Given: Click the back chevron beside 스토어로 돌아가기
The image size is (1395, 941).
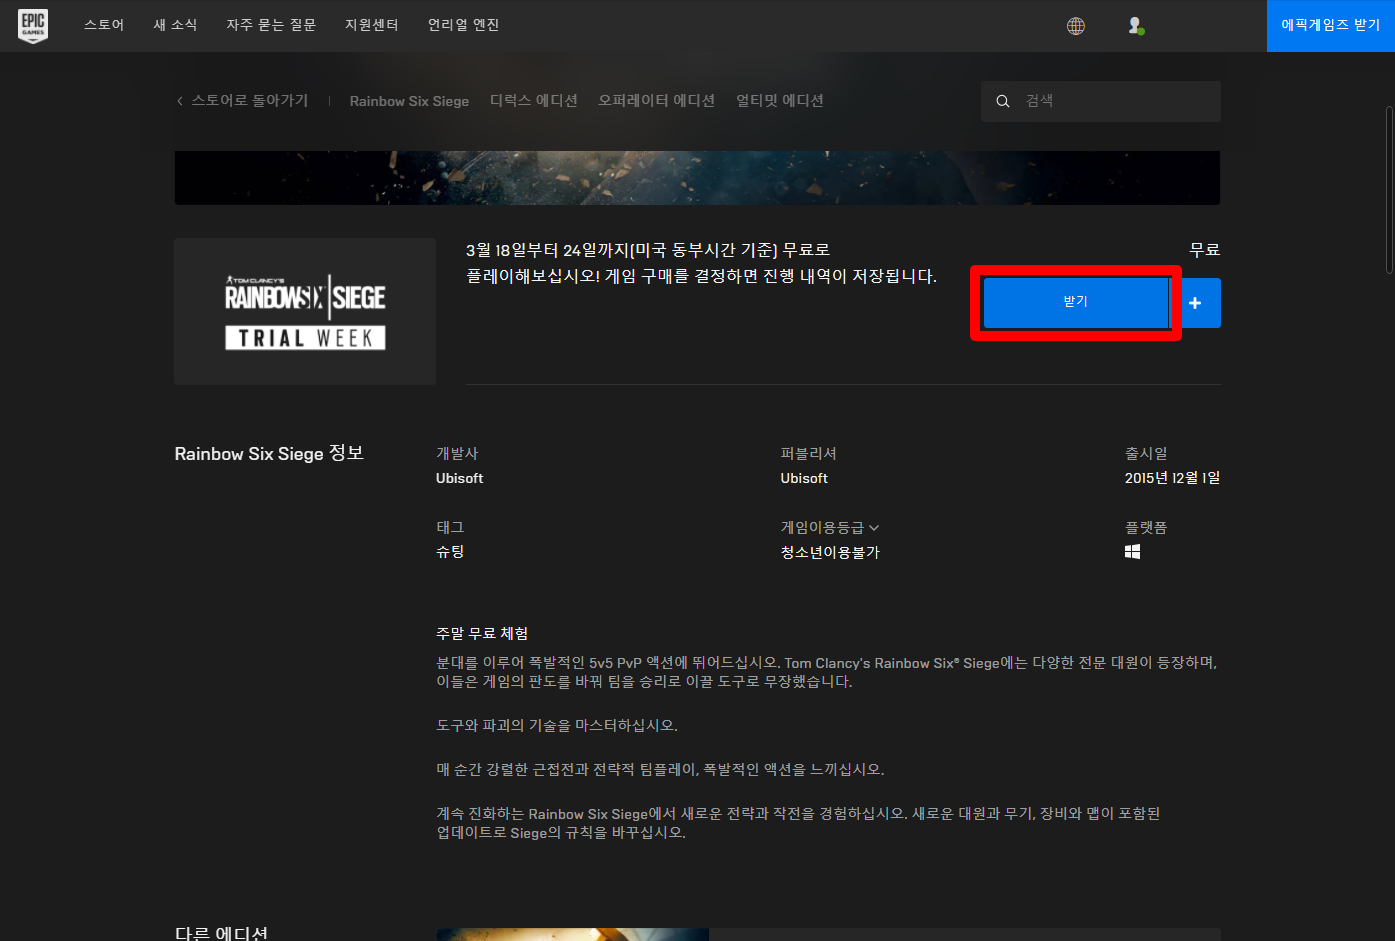Looking at the screenshot, I should (x=180, y=101).
